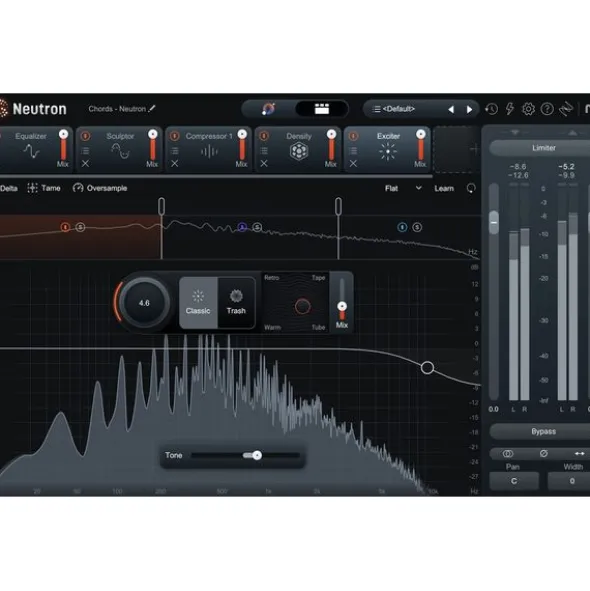Bypass the Exciter module power button
This screenshot has height=591, width=590.
coord(353,136)
